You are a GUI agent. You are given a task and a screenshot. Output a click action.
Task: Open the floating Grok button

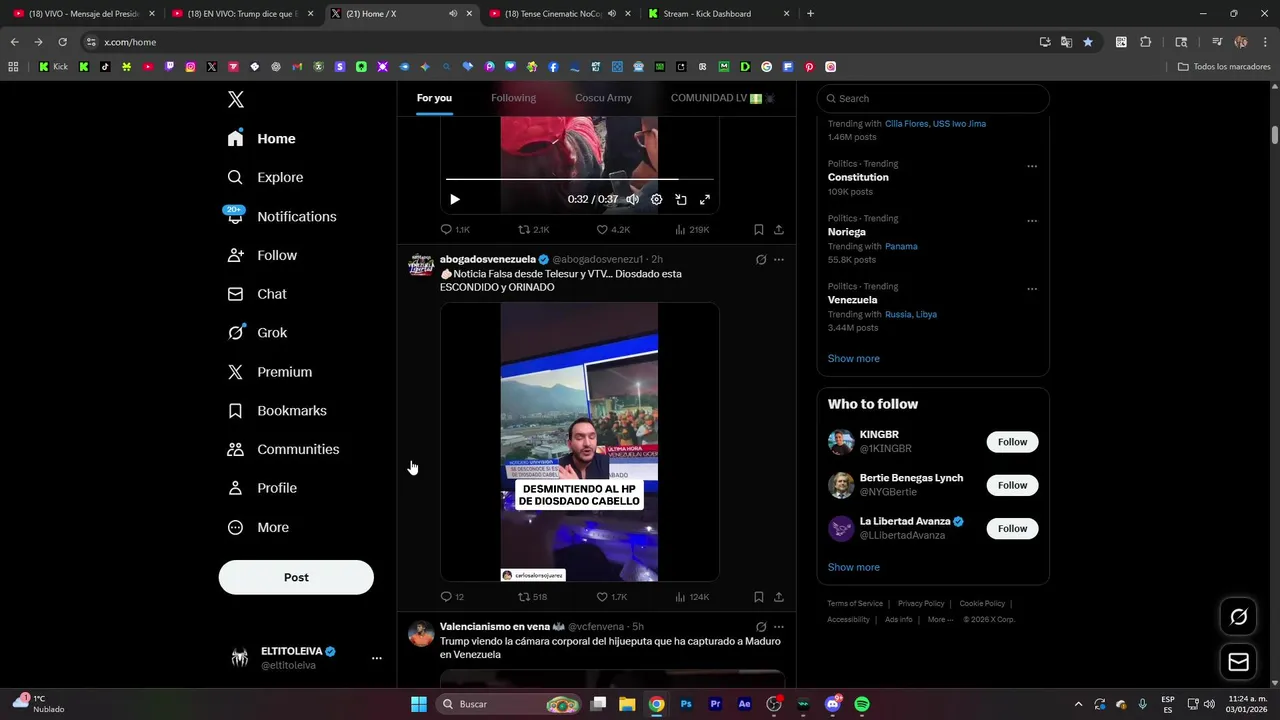click(1238, 617)
